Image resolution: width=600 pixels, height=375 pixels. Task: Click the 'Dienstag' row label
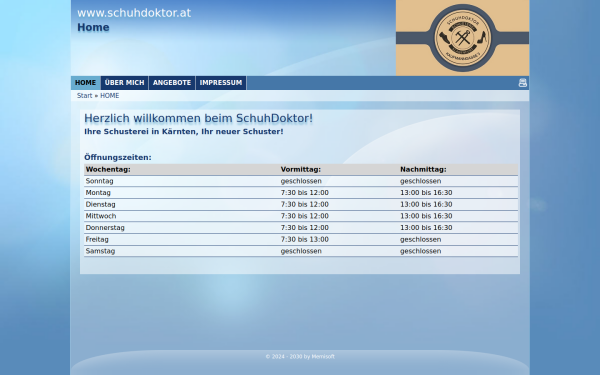100,204
